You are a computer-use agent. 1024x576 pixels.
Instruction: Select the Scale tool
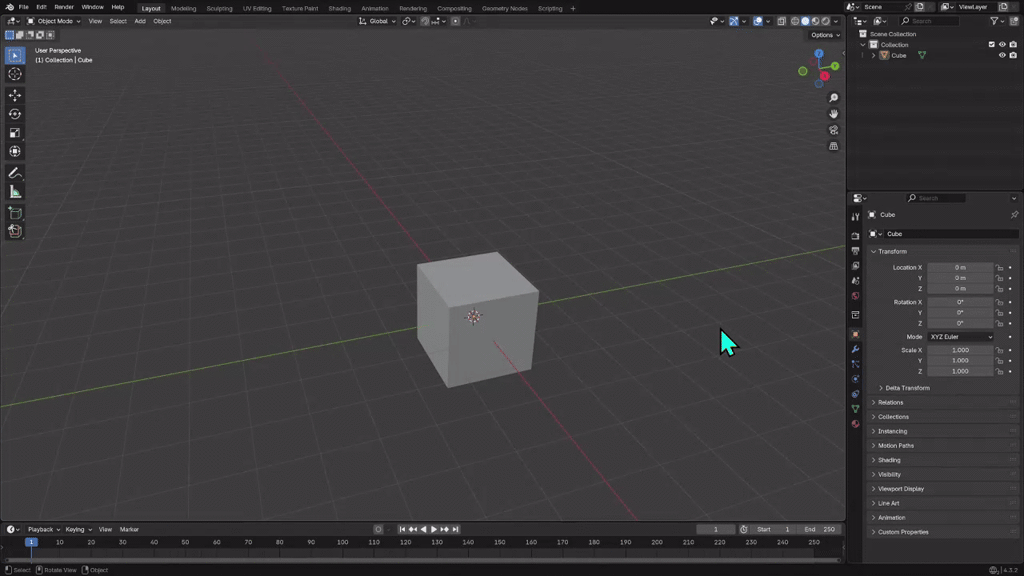[14, 133]
